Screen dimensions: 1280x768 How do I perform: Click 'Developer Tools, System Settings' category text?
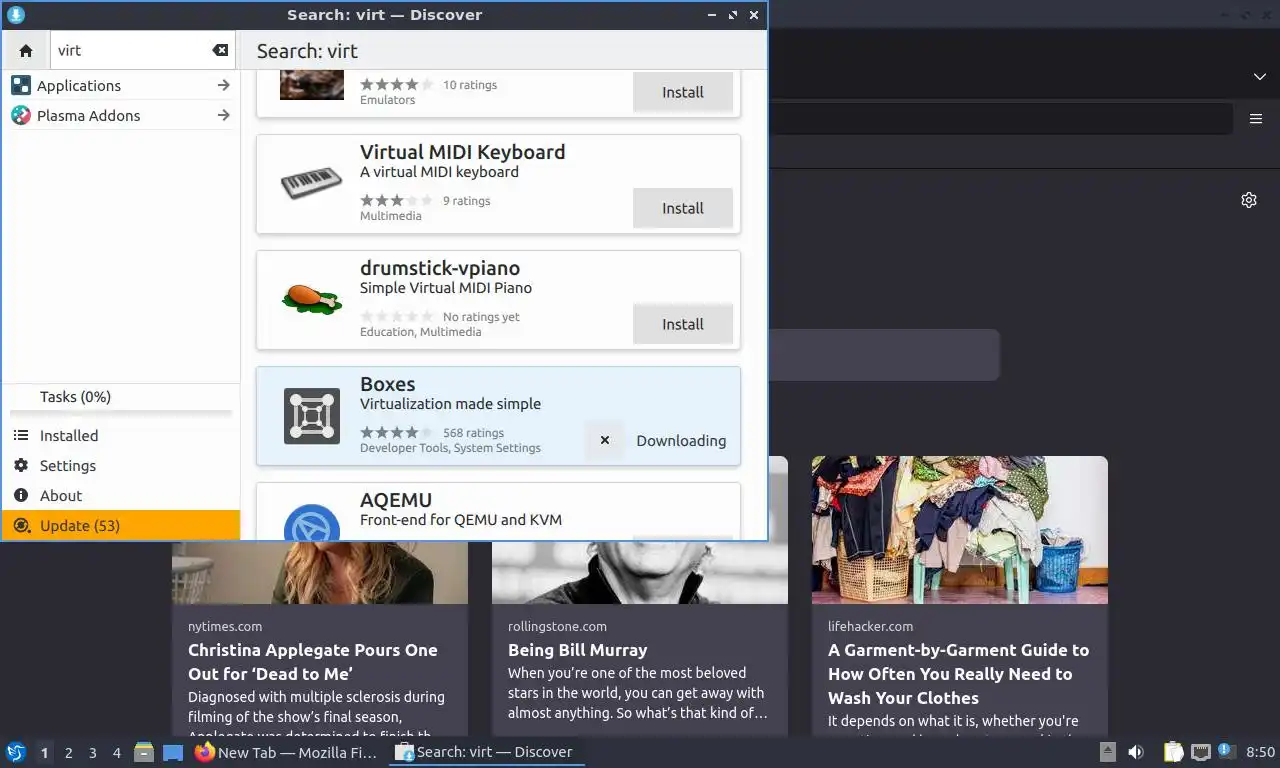click(x=450, y=448)
